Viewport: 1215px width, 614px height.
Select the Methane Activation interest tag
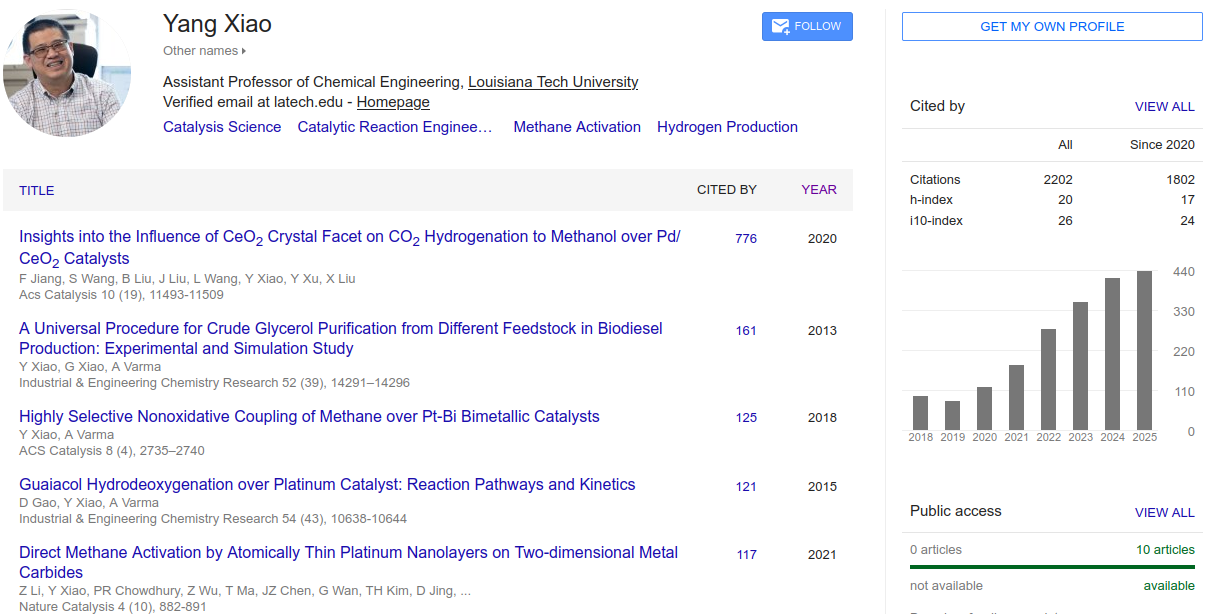(577, 127)
